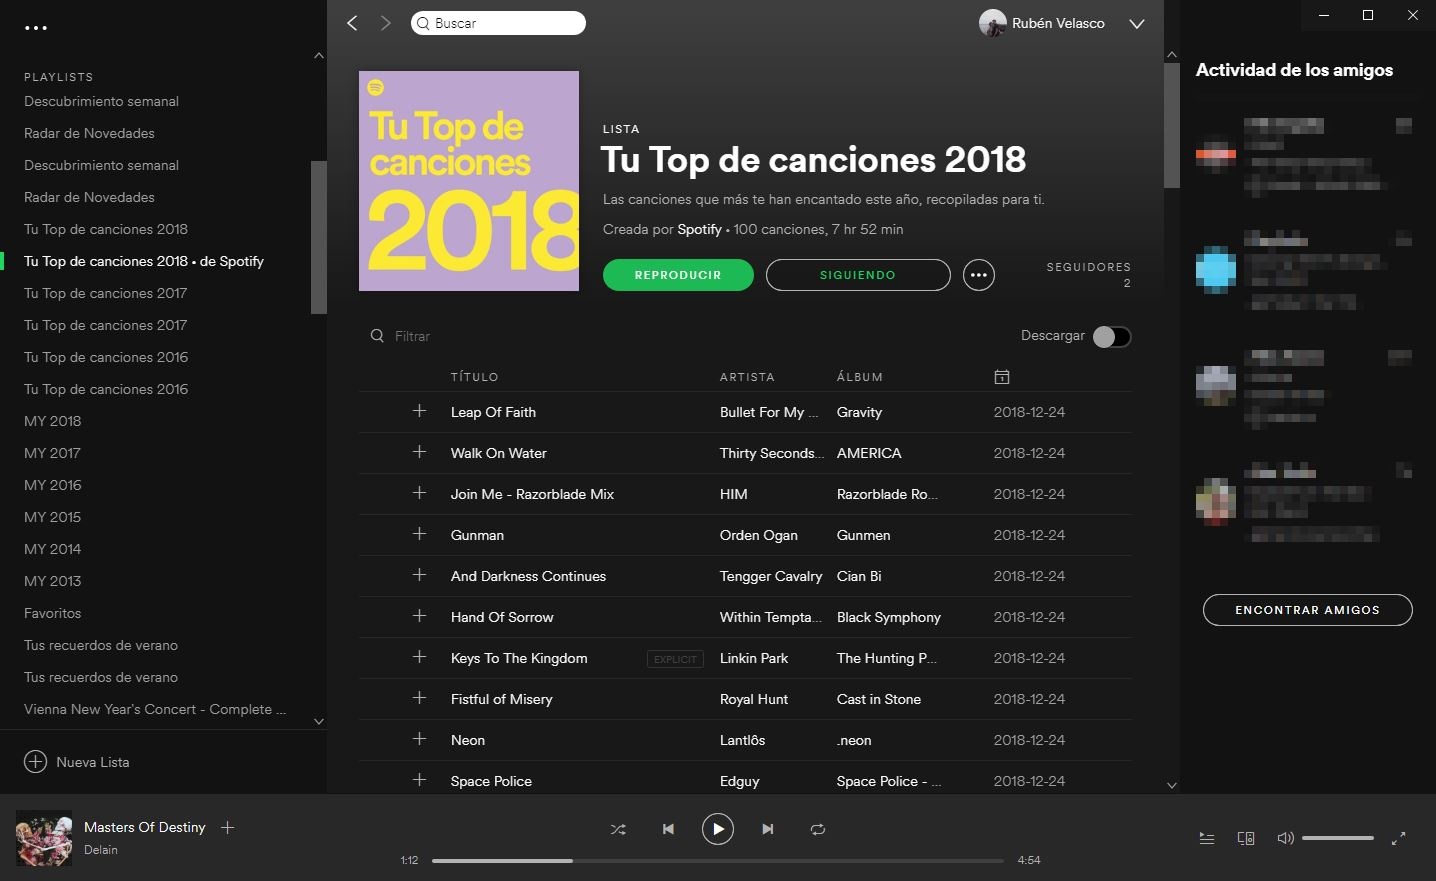Viewport: 1436px width, 881px height.
Task: Toggle the Descargar download switch
Action: tap(1111, 337)
